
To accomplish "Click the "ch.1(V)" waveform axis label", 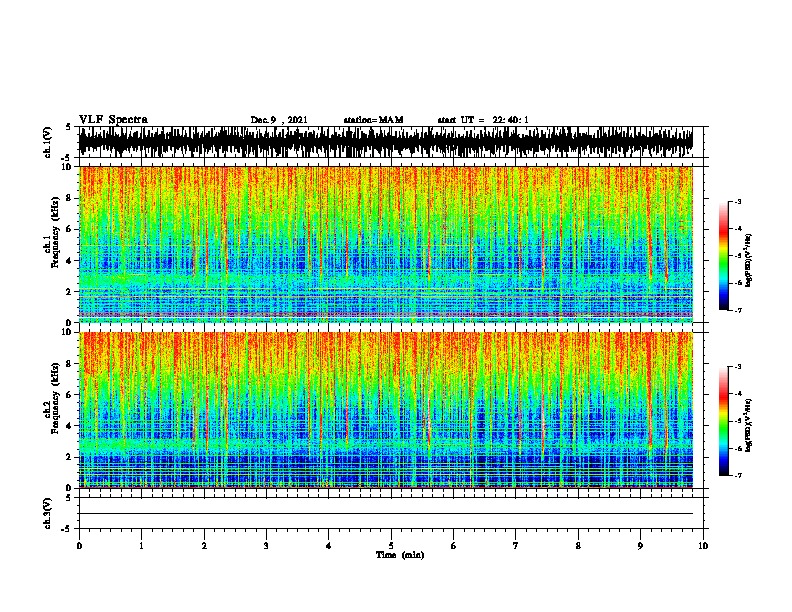I will [48, 142].
